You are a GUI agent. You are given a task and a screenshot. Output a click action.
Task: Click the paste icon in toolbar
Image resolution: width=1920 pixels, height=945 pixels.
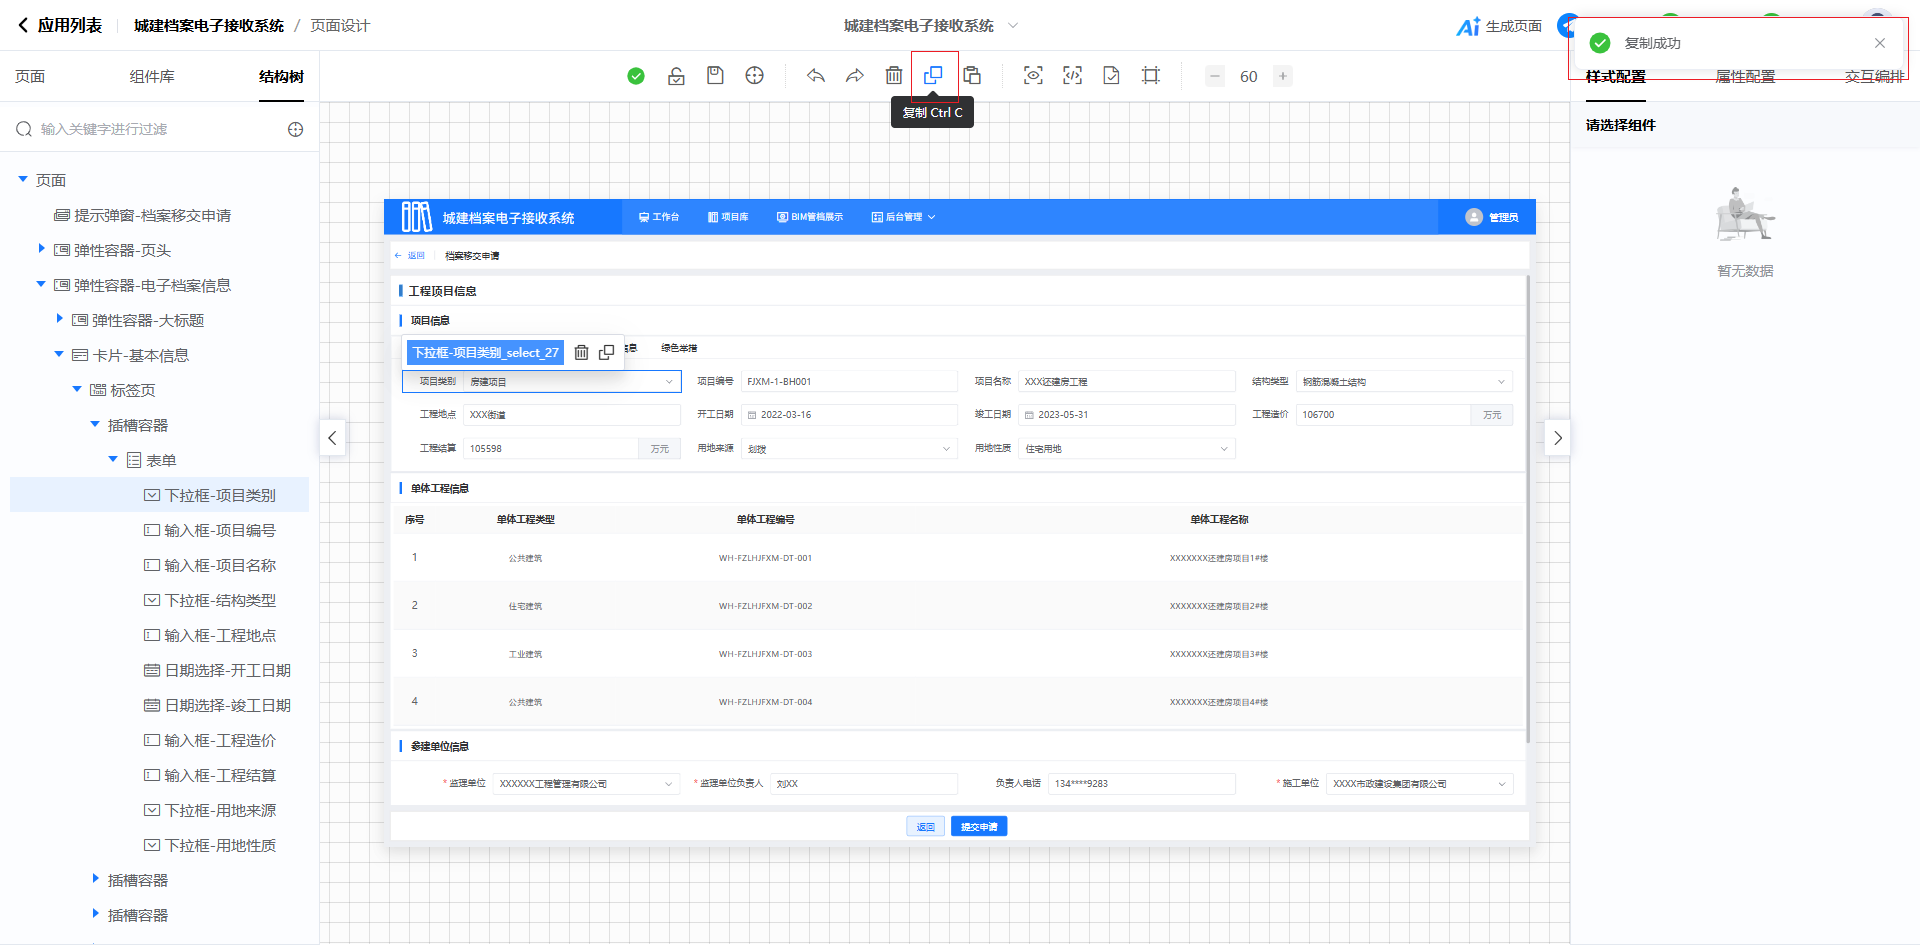coord(972,76)
